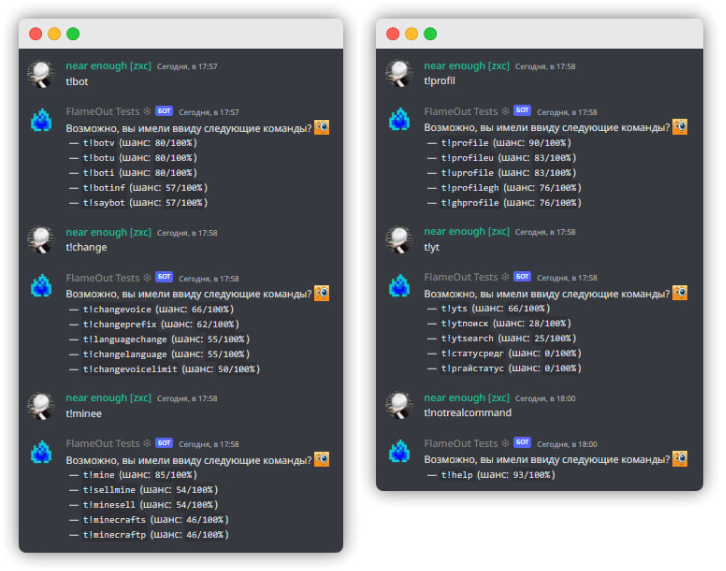Screen dimensions: 726x571
Task: Open the "near enough [zxc]" username above "t!profil"
Action: coord(466,66)
